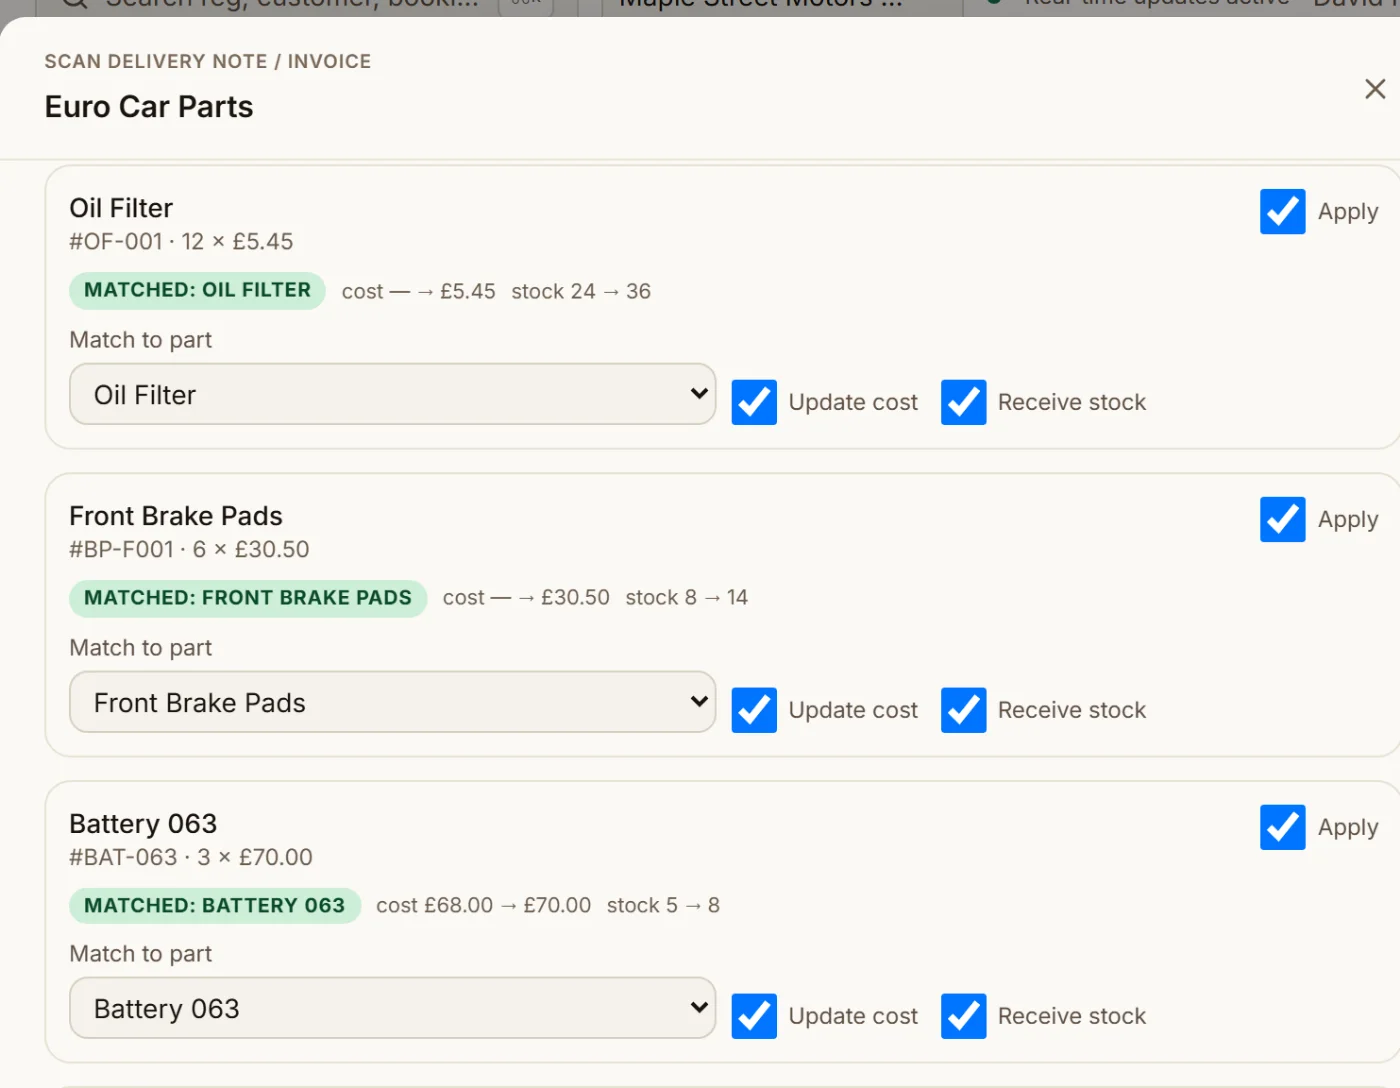Toggle Receive stock for Front Brake Pads
The height and width of the screenshot is (1088, 1400).
(963, 710)
